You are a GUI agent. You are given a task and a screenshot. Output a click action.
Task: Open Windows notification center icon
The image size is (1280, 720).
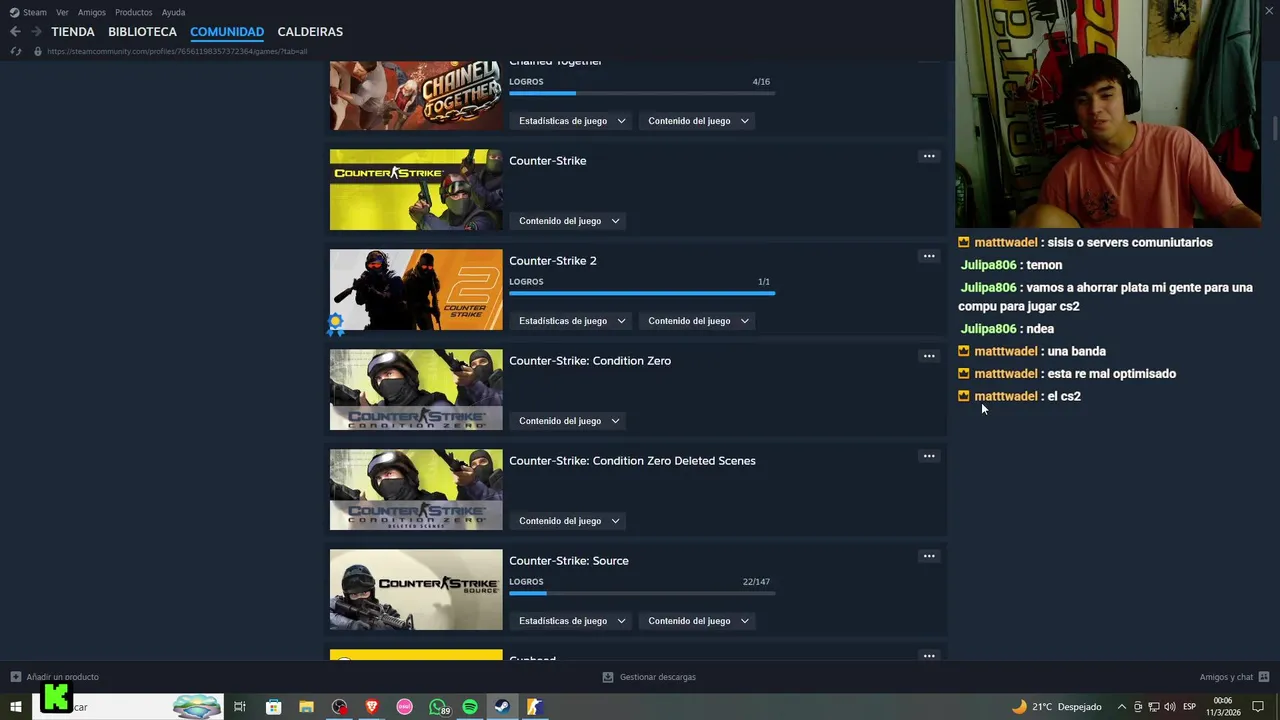[1258, 707]
